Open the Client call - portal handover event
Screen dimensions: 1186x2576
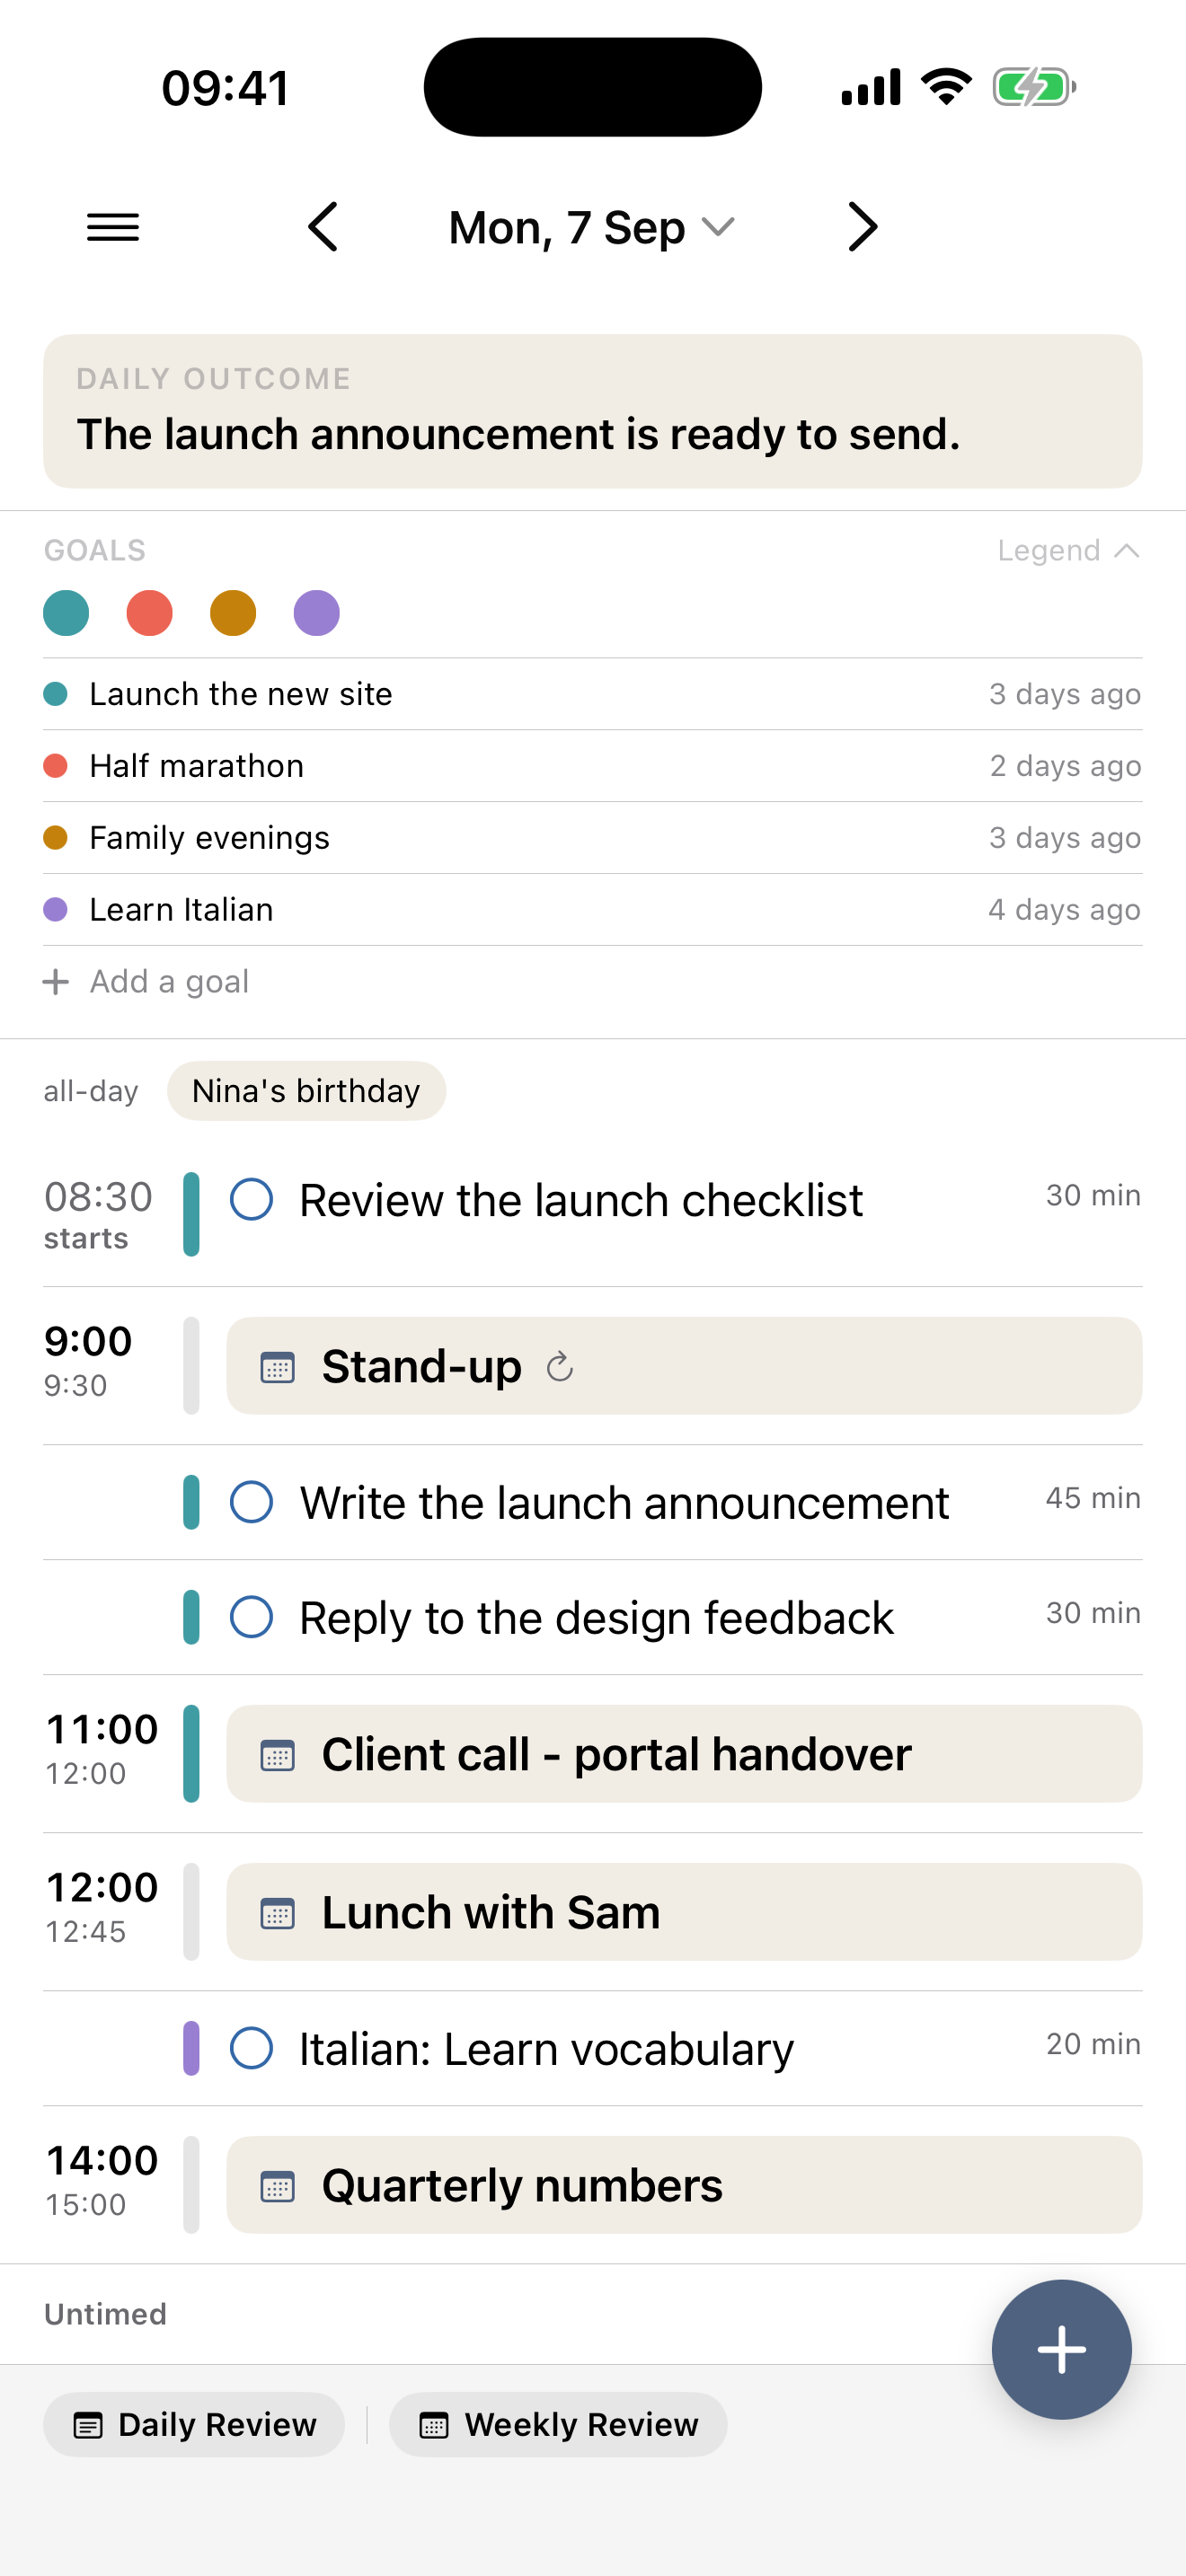(684, 1754)
